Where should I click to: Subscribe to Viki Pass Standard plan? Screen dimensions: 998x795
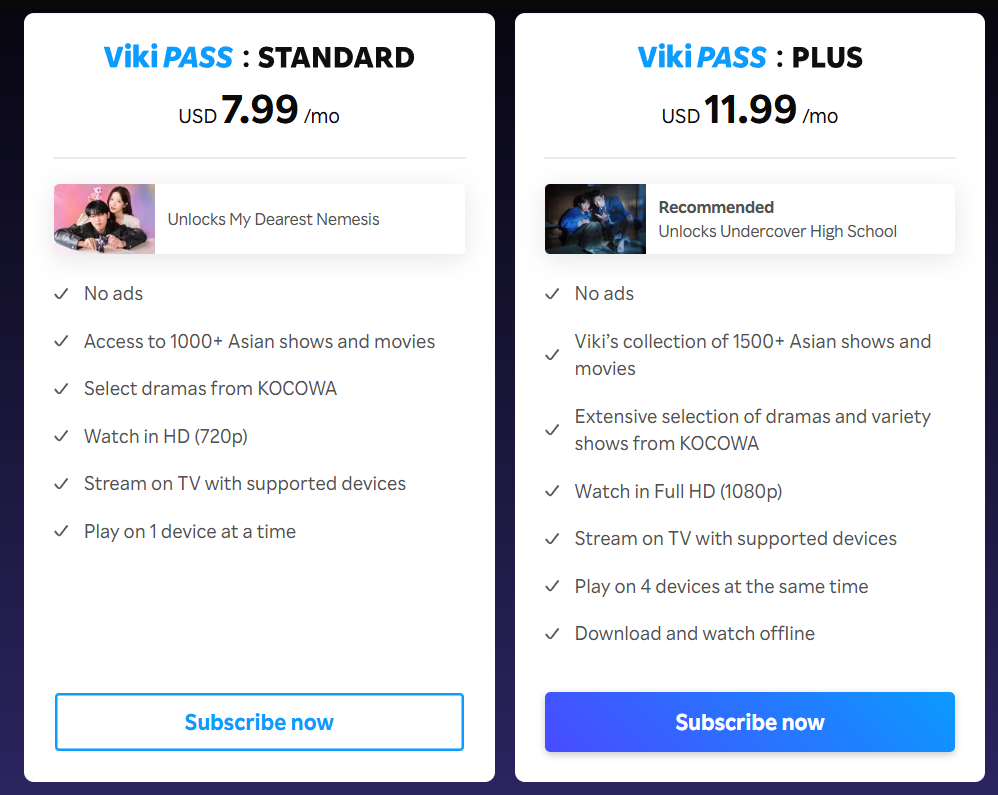click(x=259, y=722)
